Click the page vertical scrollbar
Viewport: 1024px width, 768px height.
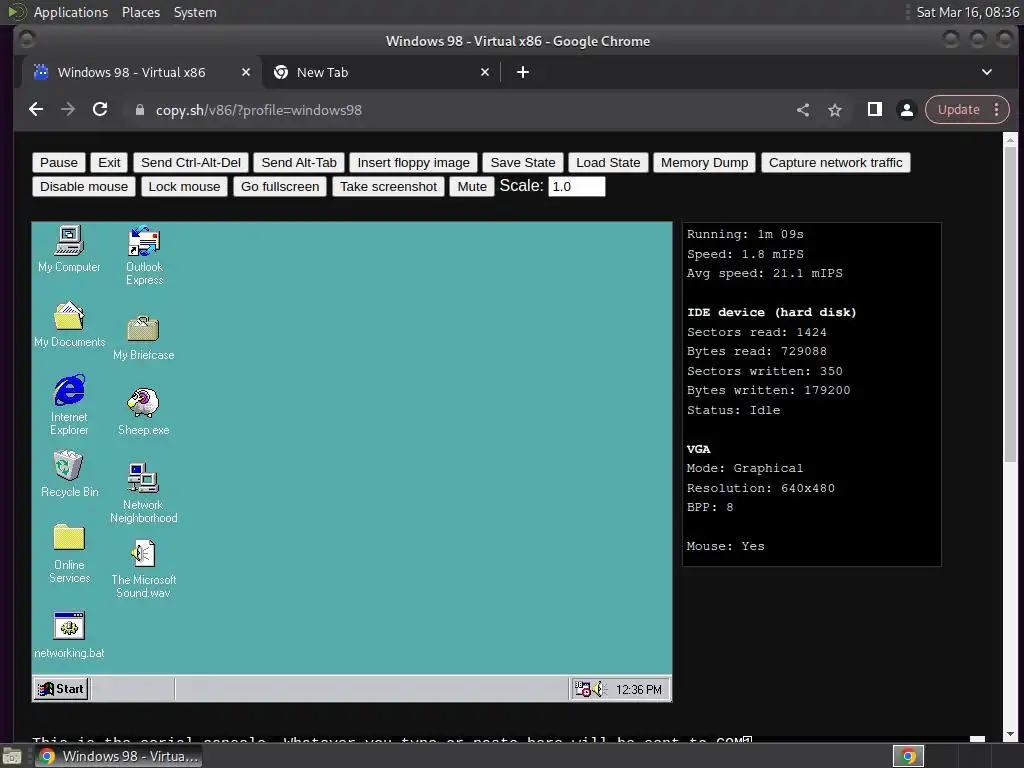(1010, 303)
